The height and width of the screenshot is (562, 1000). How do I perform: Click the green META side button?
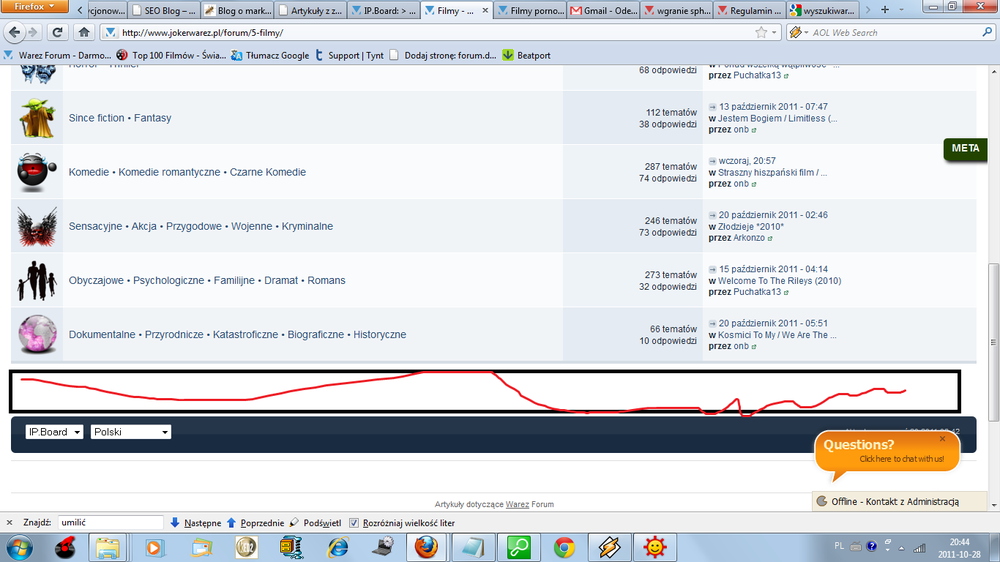(965, 149)
